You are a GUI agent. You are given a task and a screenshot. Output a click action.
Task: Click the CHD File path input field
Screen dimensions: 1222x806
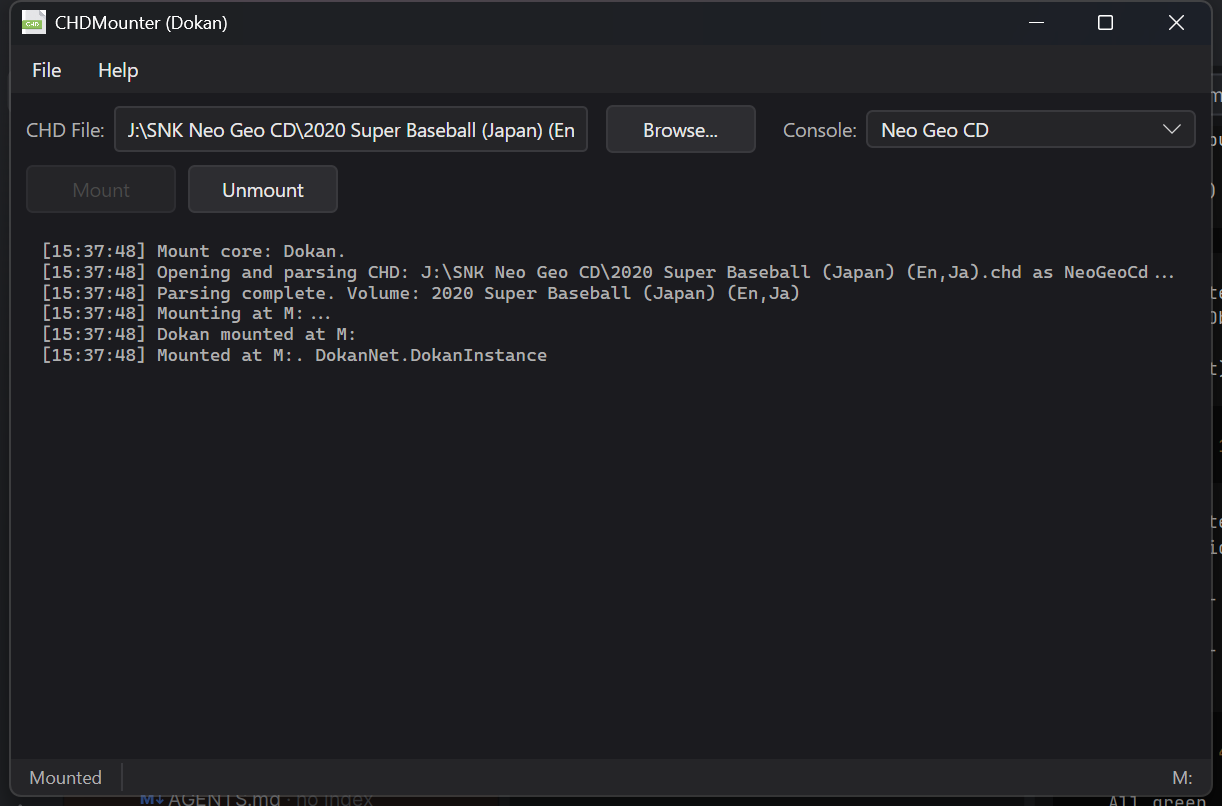tap(351, 130)
